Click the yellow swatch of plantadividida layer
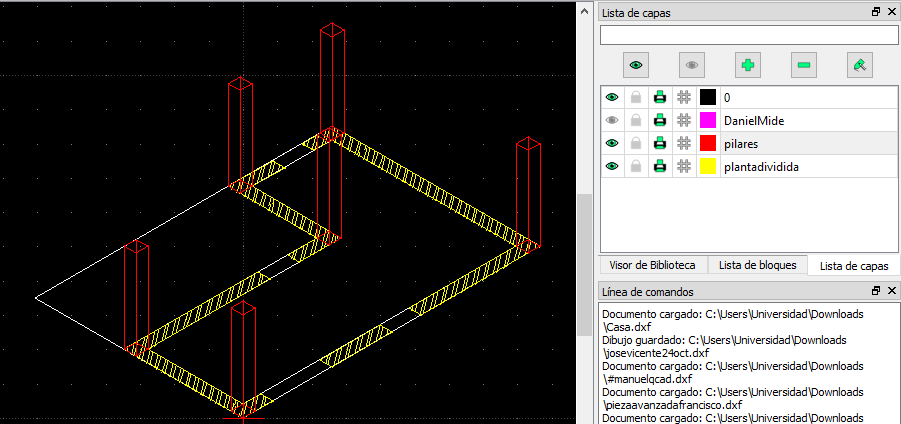 pyautogui.click(x=707, y=167)
